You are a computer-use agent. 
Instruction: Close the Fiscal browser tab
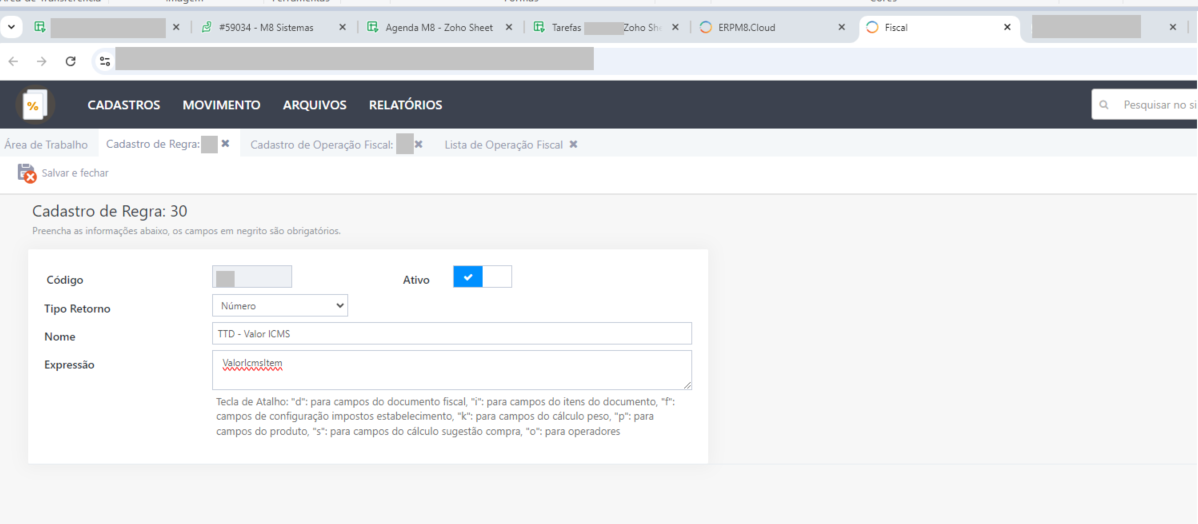[1007, 27]
